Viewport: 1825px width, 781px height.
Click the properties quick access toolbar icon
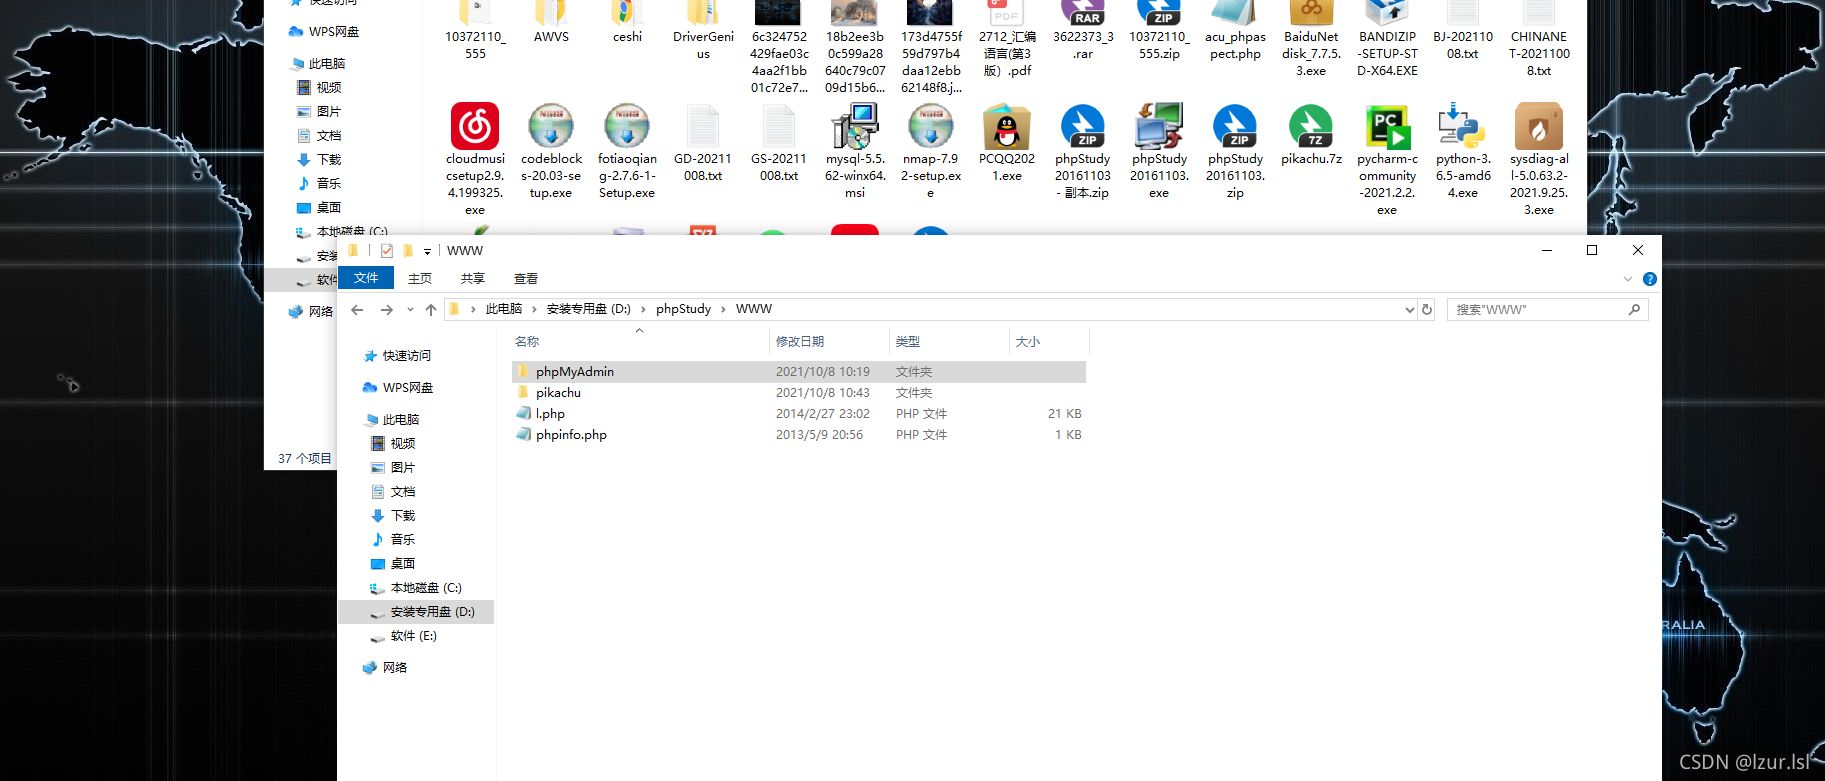click(x=387, y=251)
